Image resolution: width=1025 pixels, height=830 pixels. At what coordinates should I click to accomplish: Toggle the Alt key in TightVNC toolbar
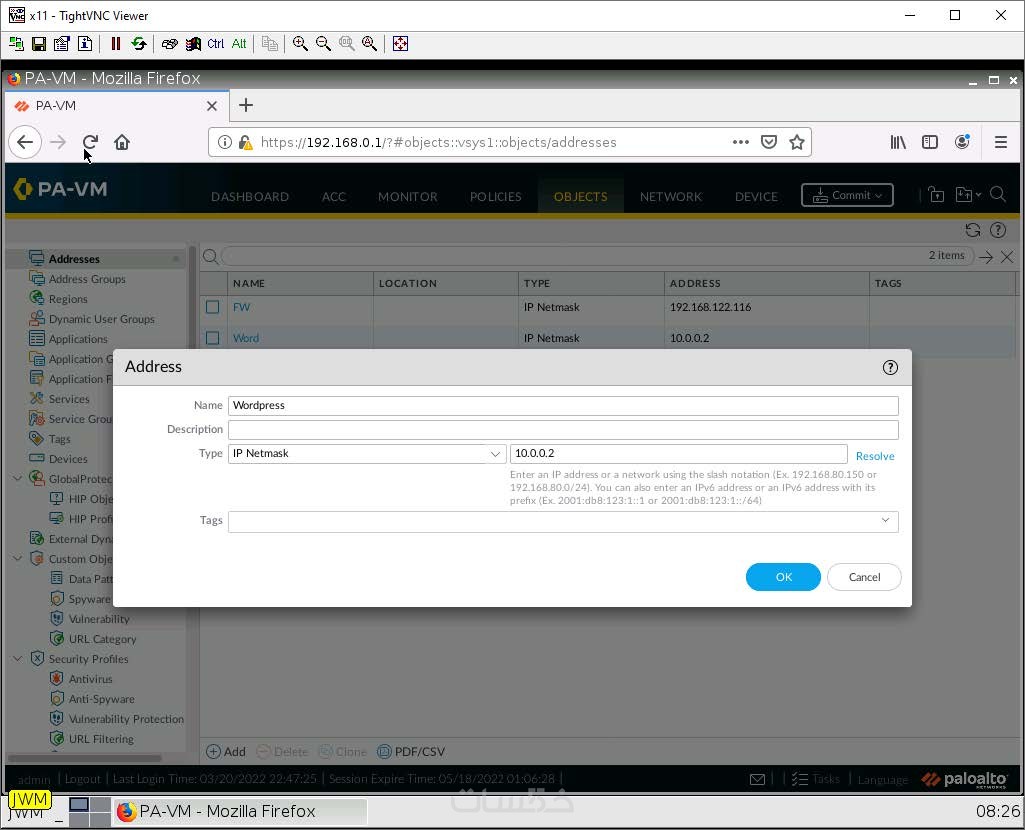pos(239,44)
